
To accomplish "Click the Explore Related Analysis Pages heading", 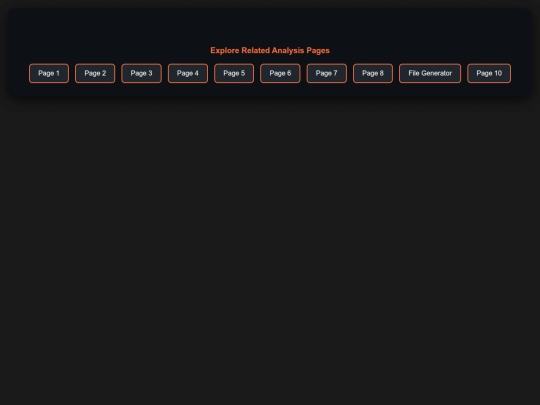I will click(270, 51).
